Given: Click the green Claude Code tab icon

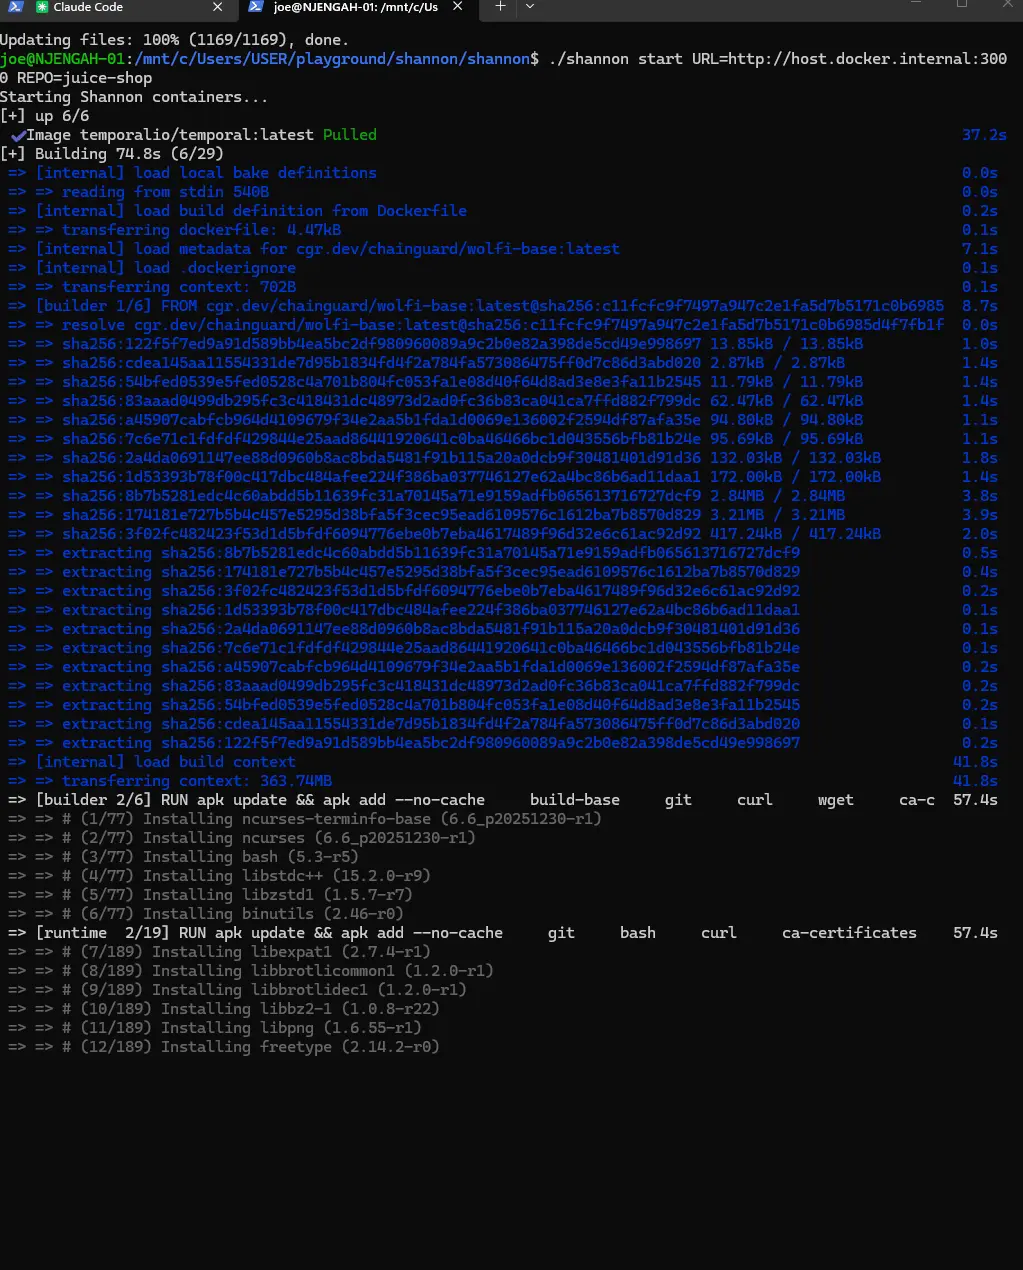Looking at the screenshot, I should click(42, 7).
